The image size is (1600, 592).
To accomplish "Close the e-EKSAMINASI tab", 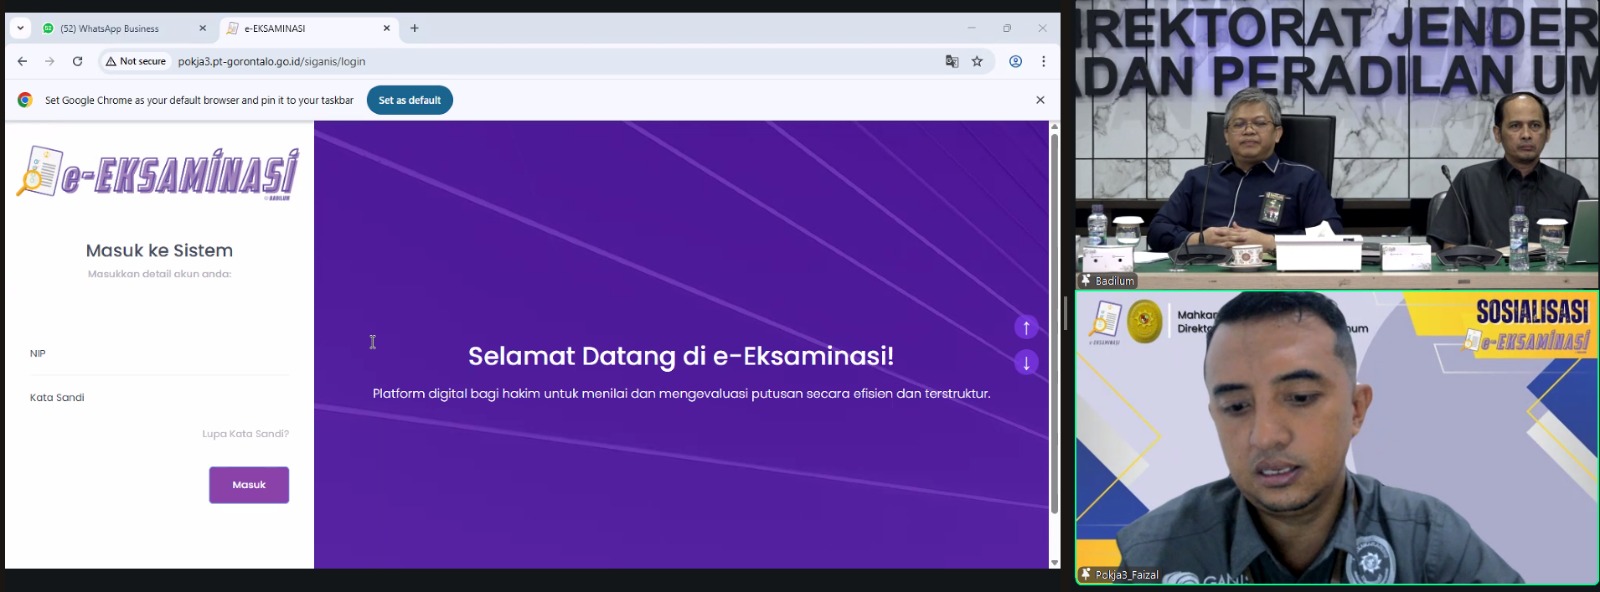I will point(386,28).
